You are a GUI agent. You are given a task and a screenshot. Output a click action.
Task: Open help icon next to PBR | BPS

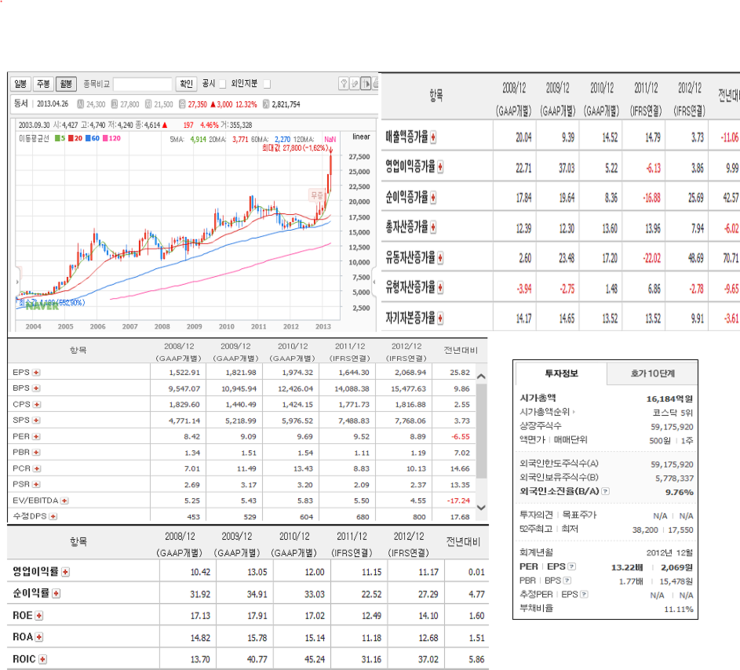[568, 581]
